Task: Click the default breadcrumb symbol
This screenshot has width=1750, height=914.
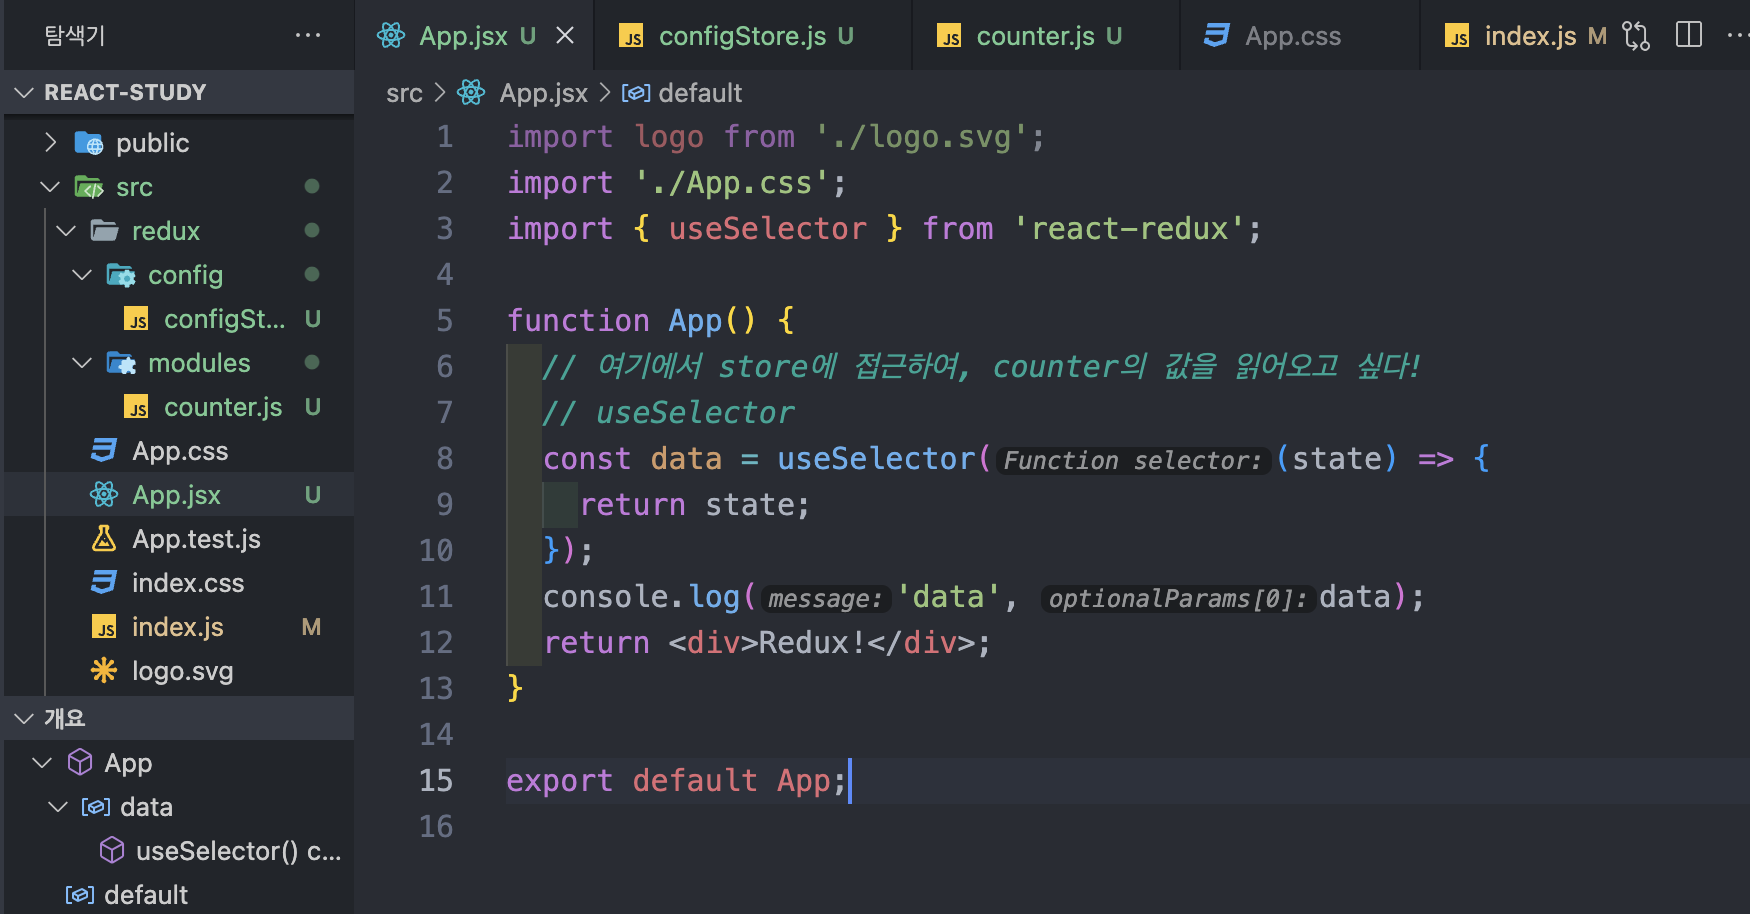Action: point(700,93)
